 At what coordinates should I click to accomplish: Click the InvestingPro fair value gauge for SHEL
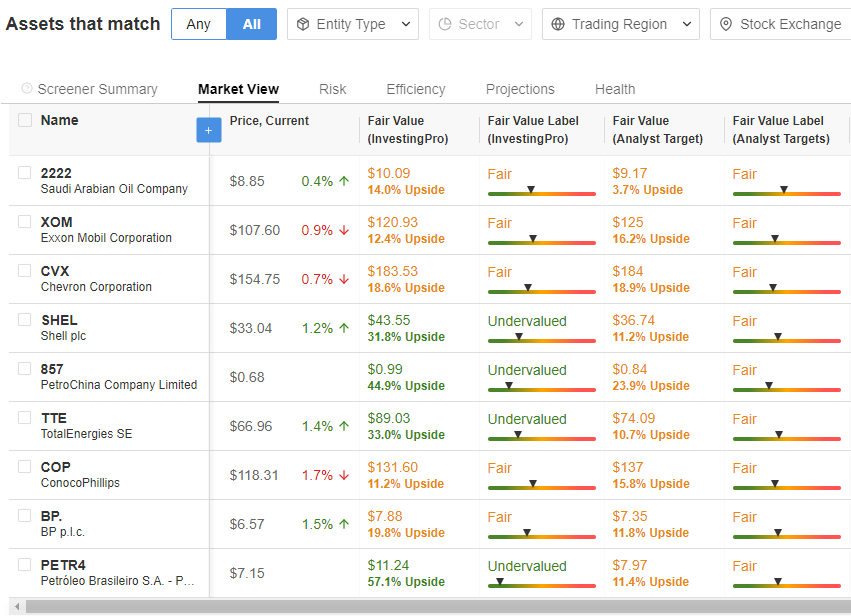(542, 340)
